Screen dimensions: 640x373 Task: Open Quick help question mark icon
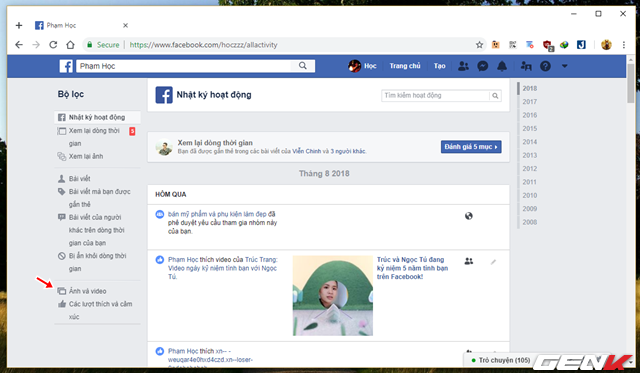coord(545,66)
